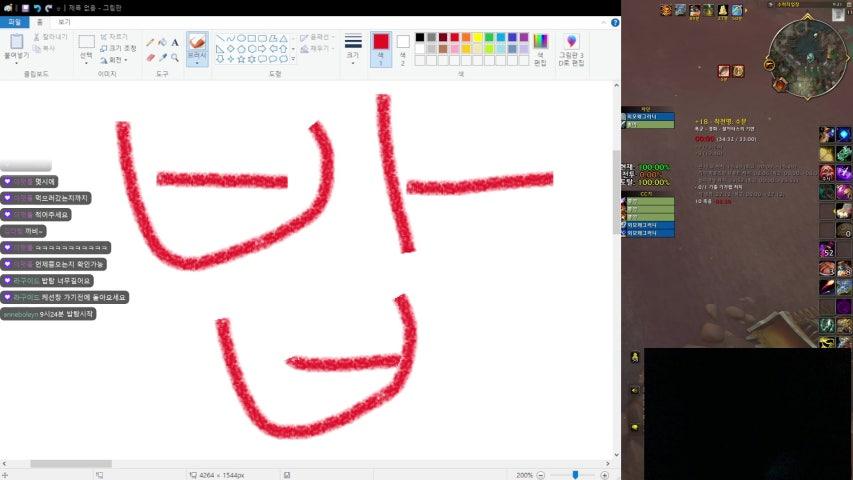
Task: Click the zoom out minus button
Action: [x=540, y=475]
